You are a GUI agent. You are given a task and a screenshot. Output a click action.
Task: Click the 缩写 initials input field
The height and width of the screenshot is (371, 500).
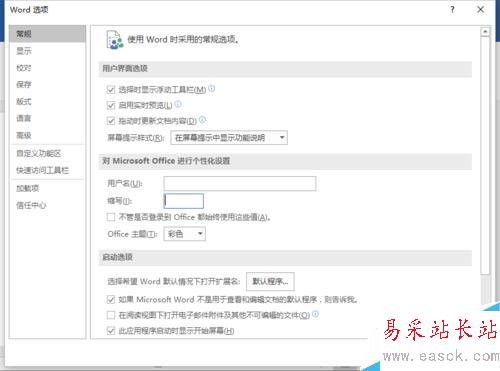pyautogui.click(x=184, y=201)
